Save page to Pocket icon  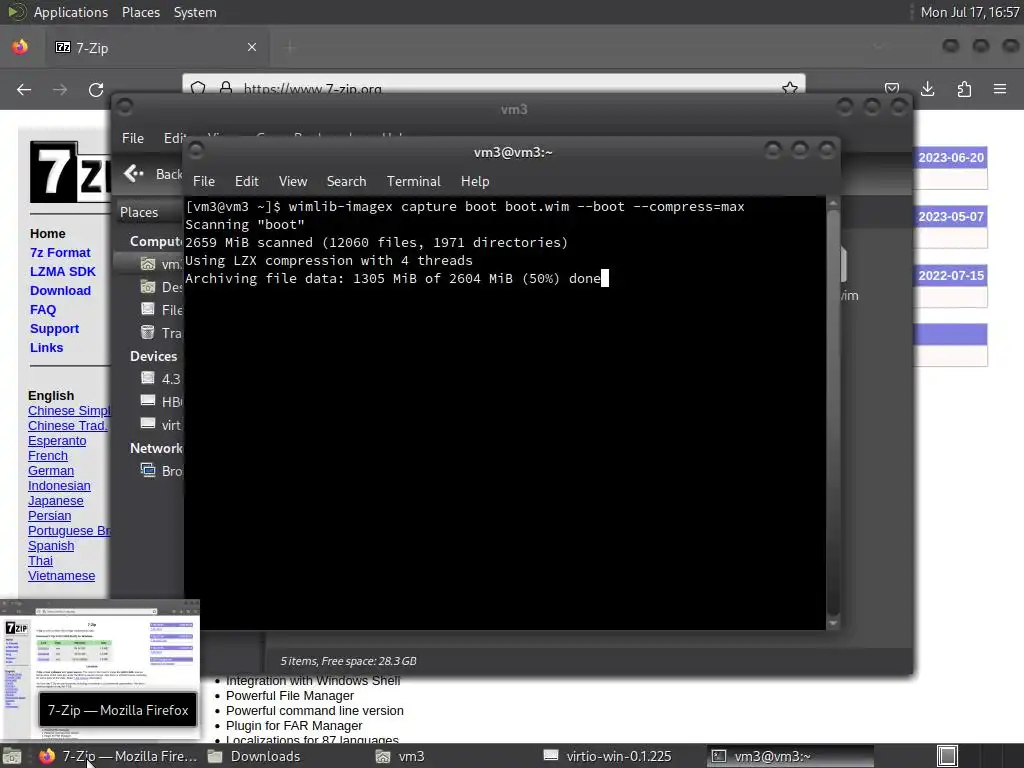click(891, 88)
